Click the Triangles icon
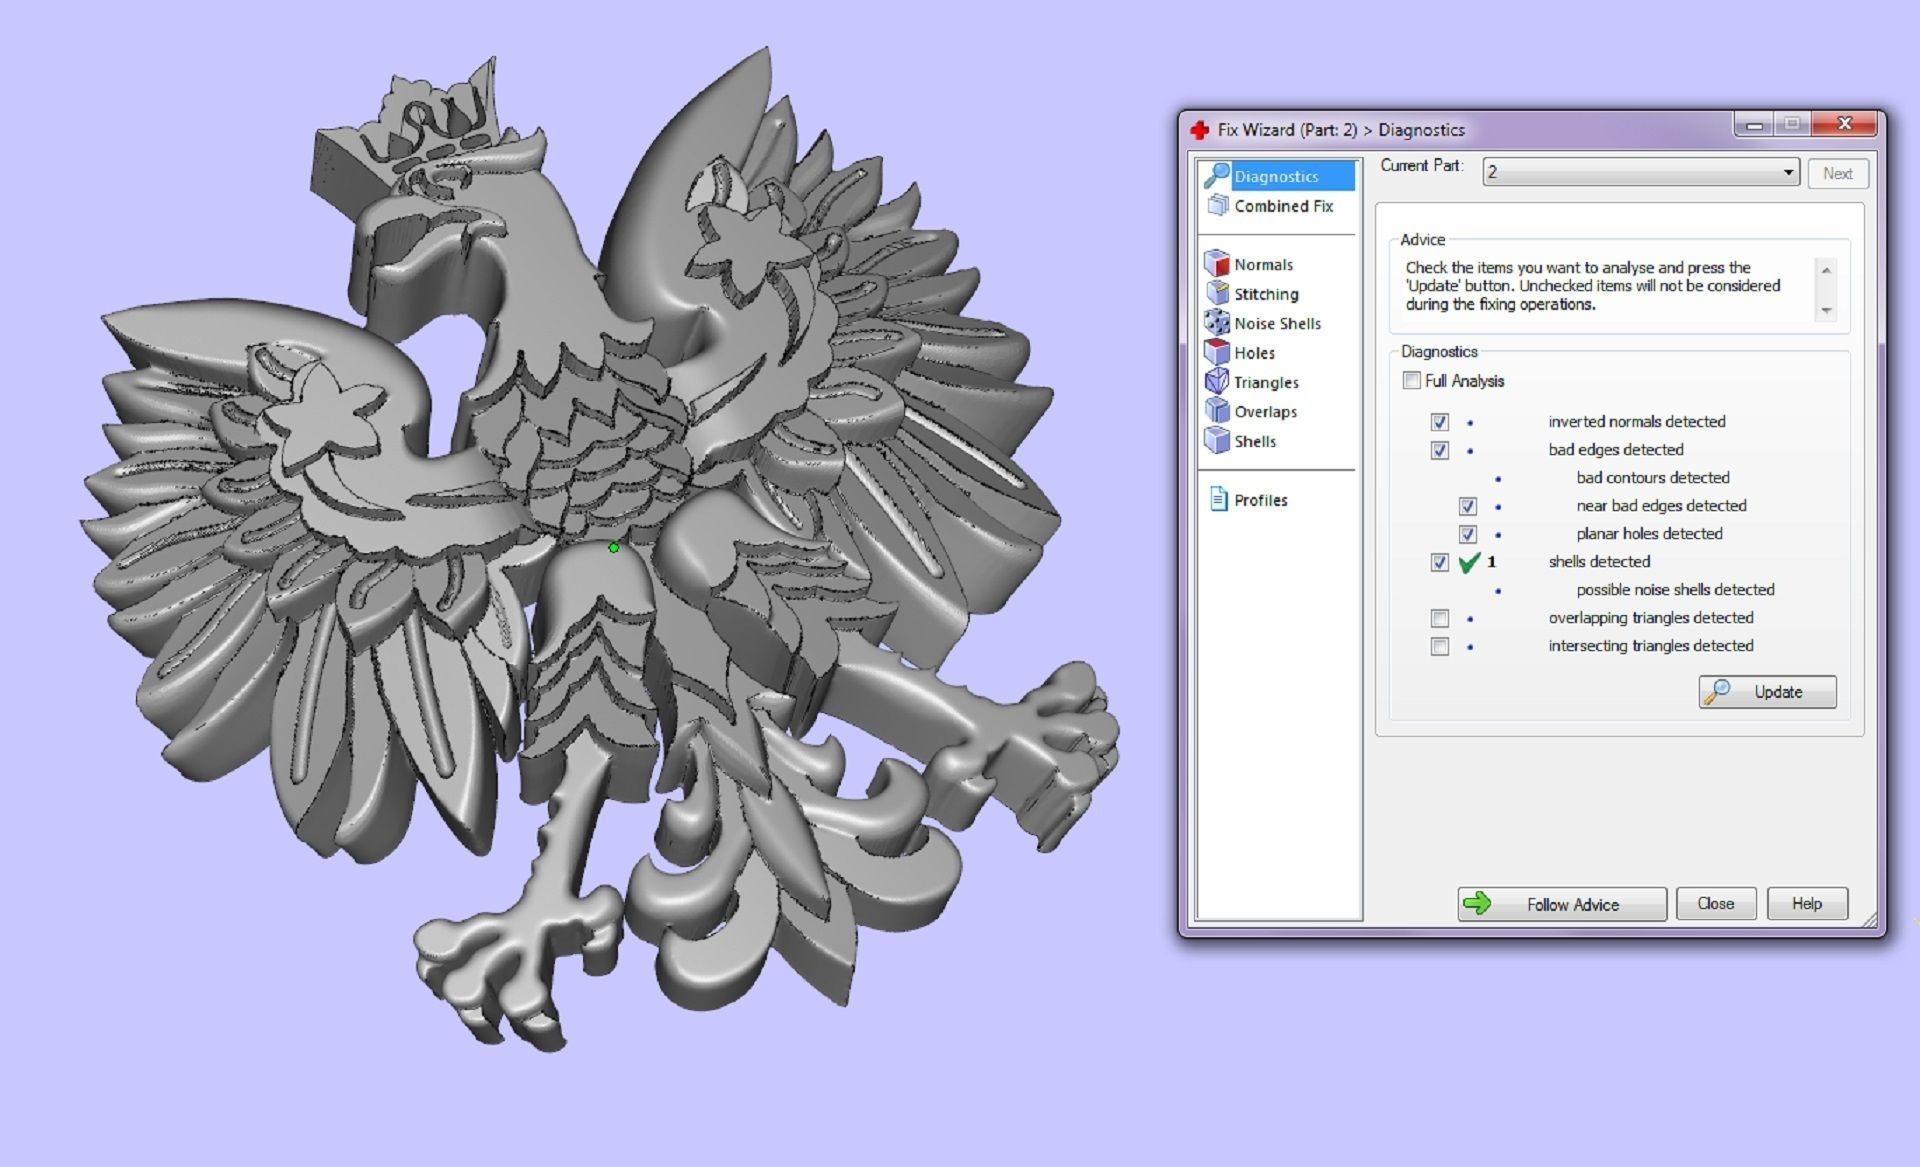Image resolution: width=1920 pixels, height=1167 pixels. (x=1217, y=382)
